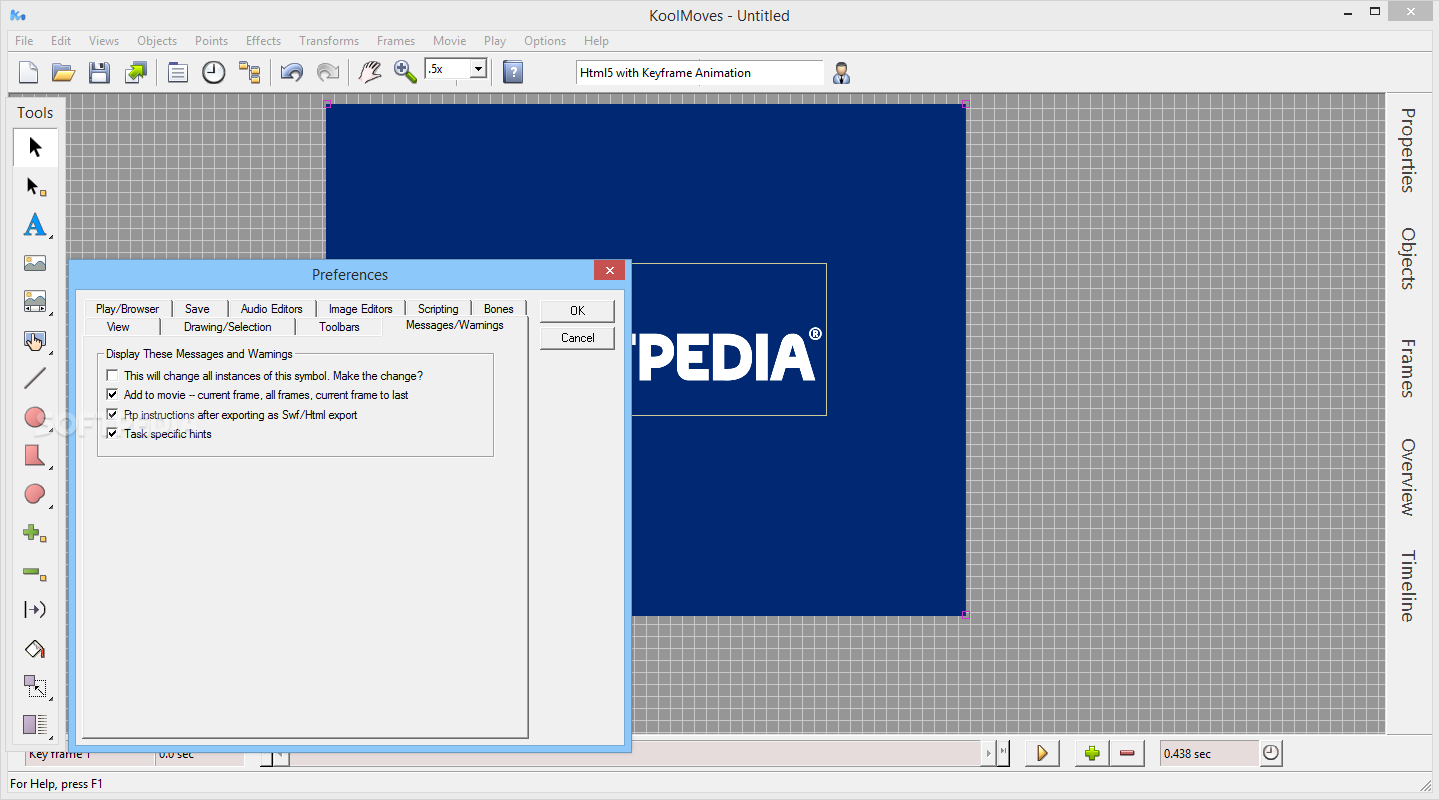Select the scale squares transform tool
Viewport: 1440px width, 800px height.
[x=35, y=687]
